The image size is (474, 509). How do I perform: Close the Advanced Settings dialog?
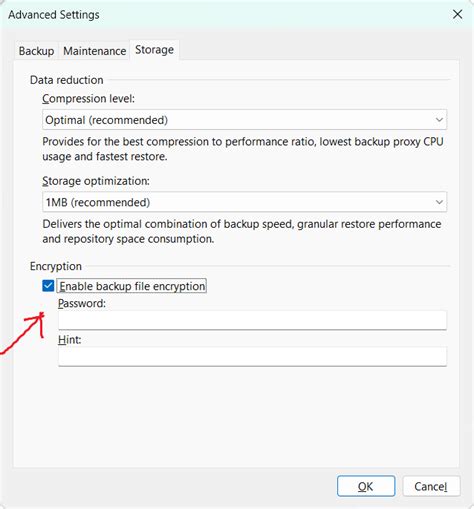457,14
